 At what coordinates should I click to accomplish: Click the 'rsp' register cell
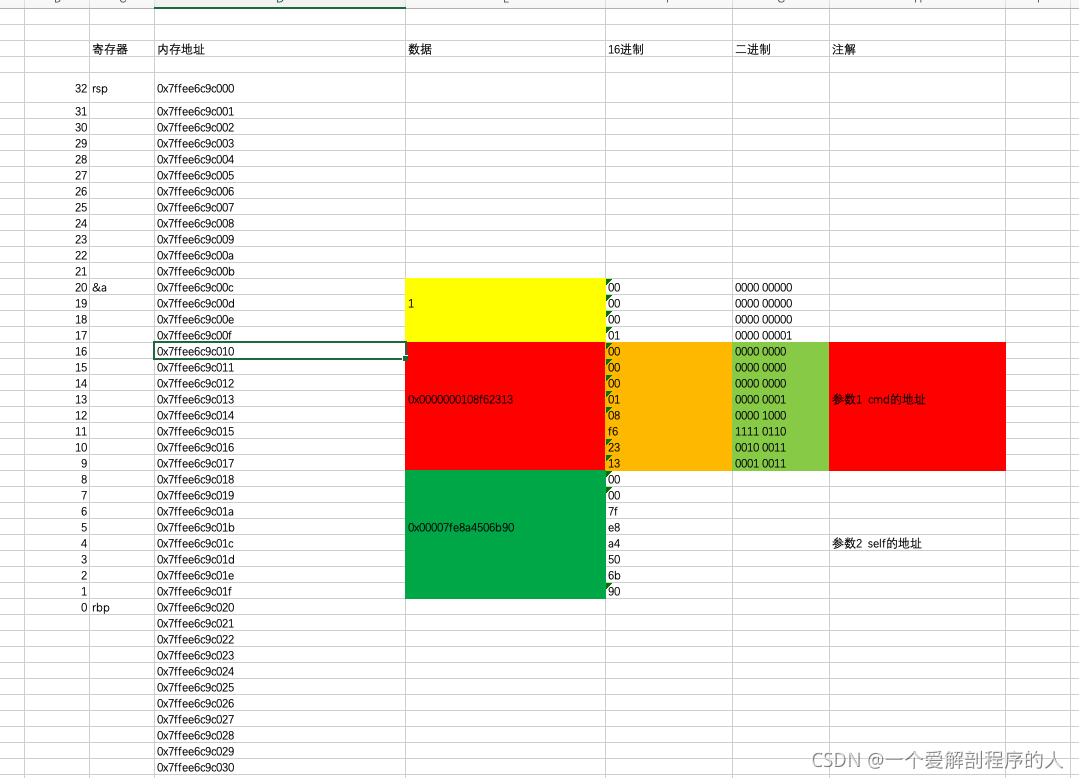pos(122,88)
